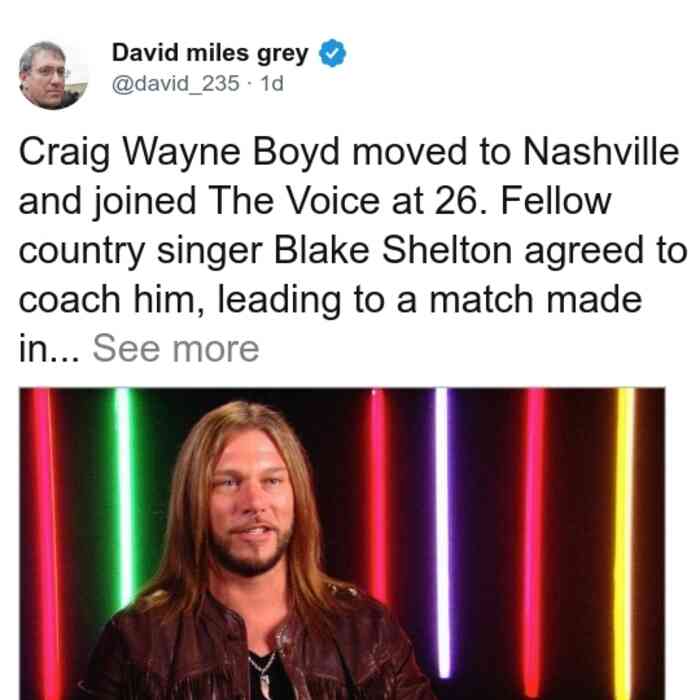
Task: Click the purple neon light in photo
Action: [x=442, y=531]
